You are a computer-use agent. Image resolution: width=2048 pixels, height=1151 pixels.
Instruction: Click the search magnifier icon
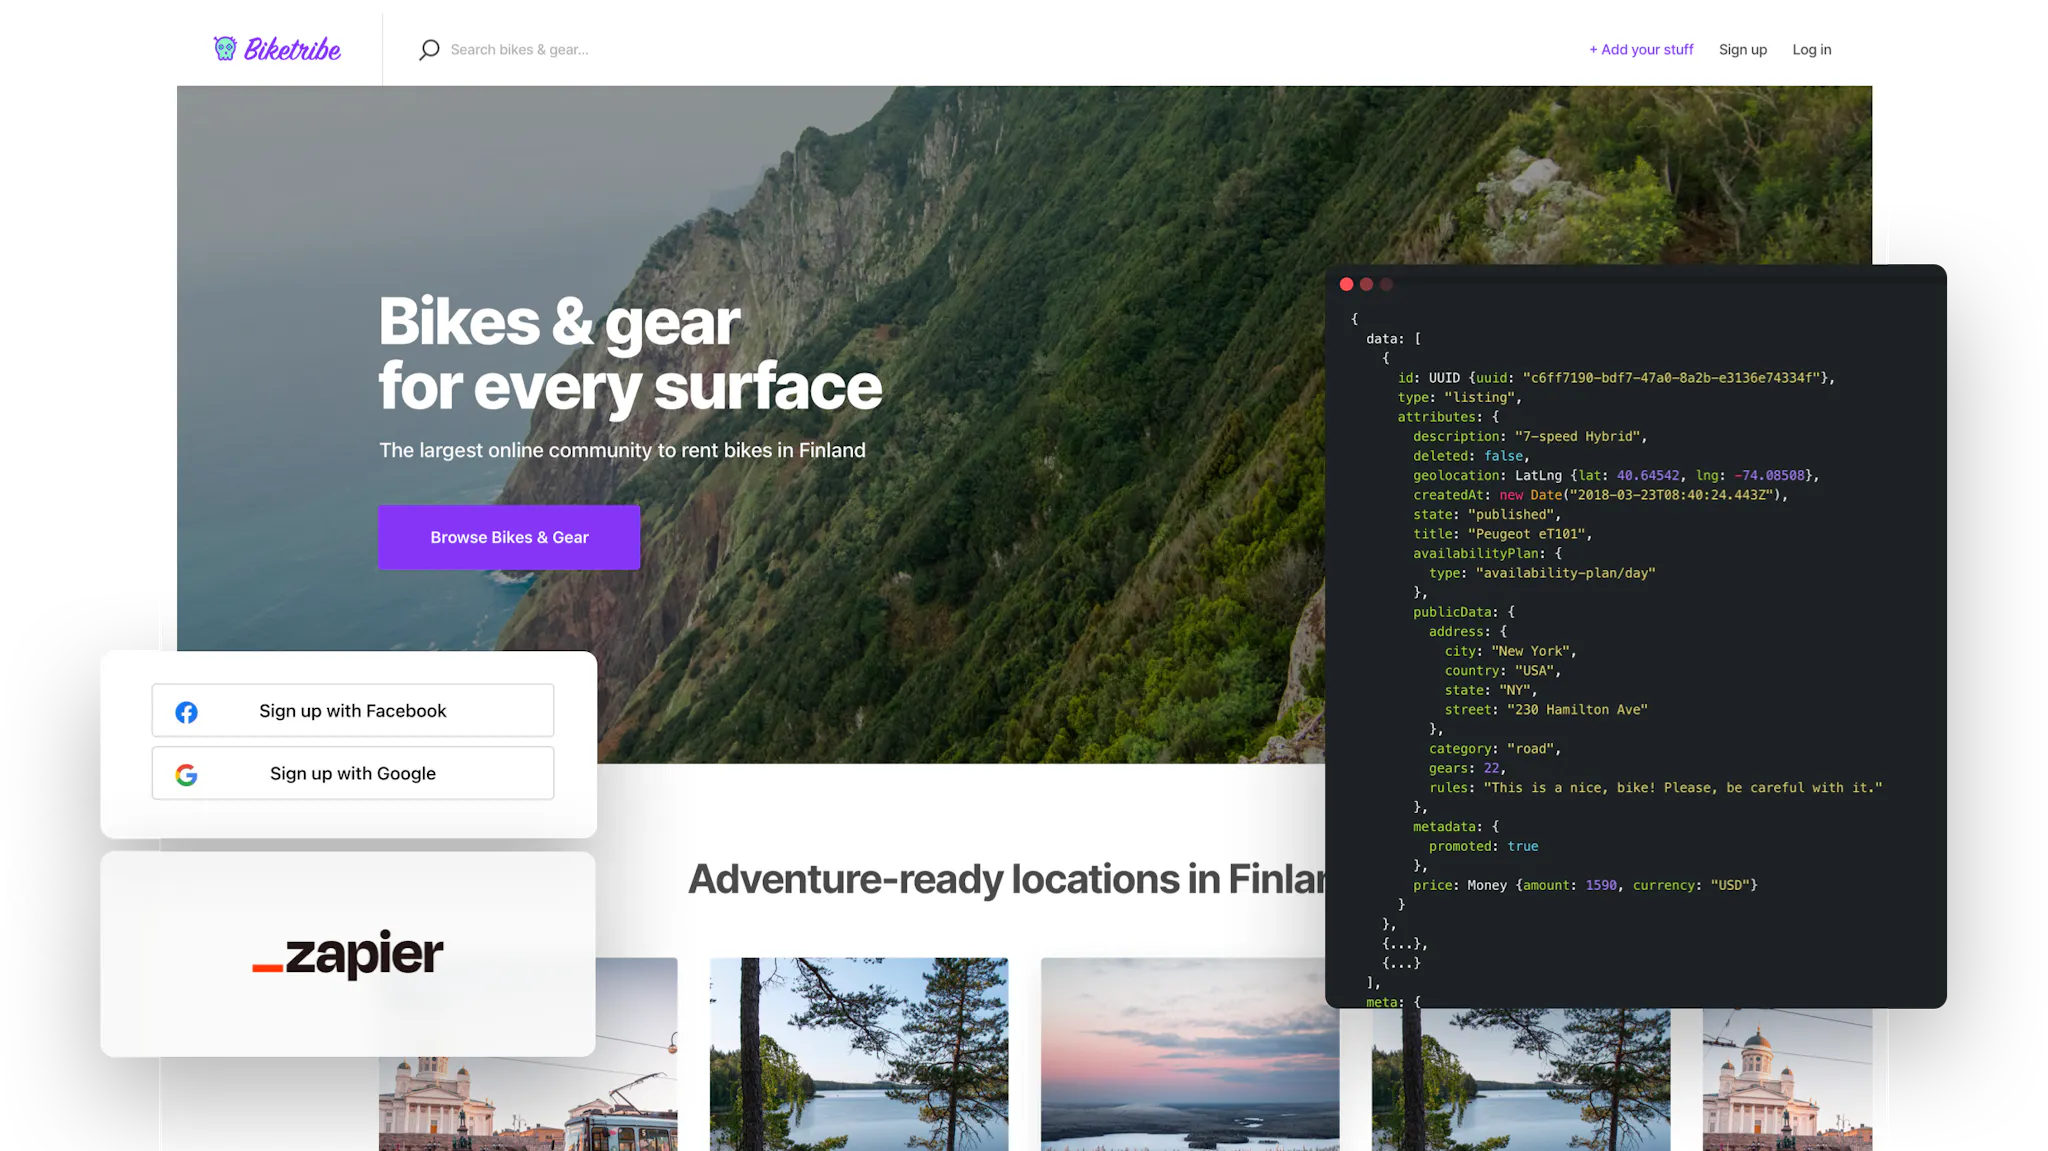pyautogui.click(x=429, y=49)
